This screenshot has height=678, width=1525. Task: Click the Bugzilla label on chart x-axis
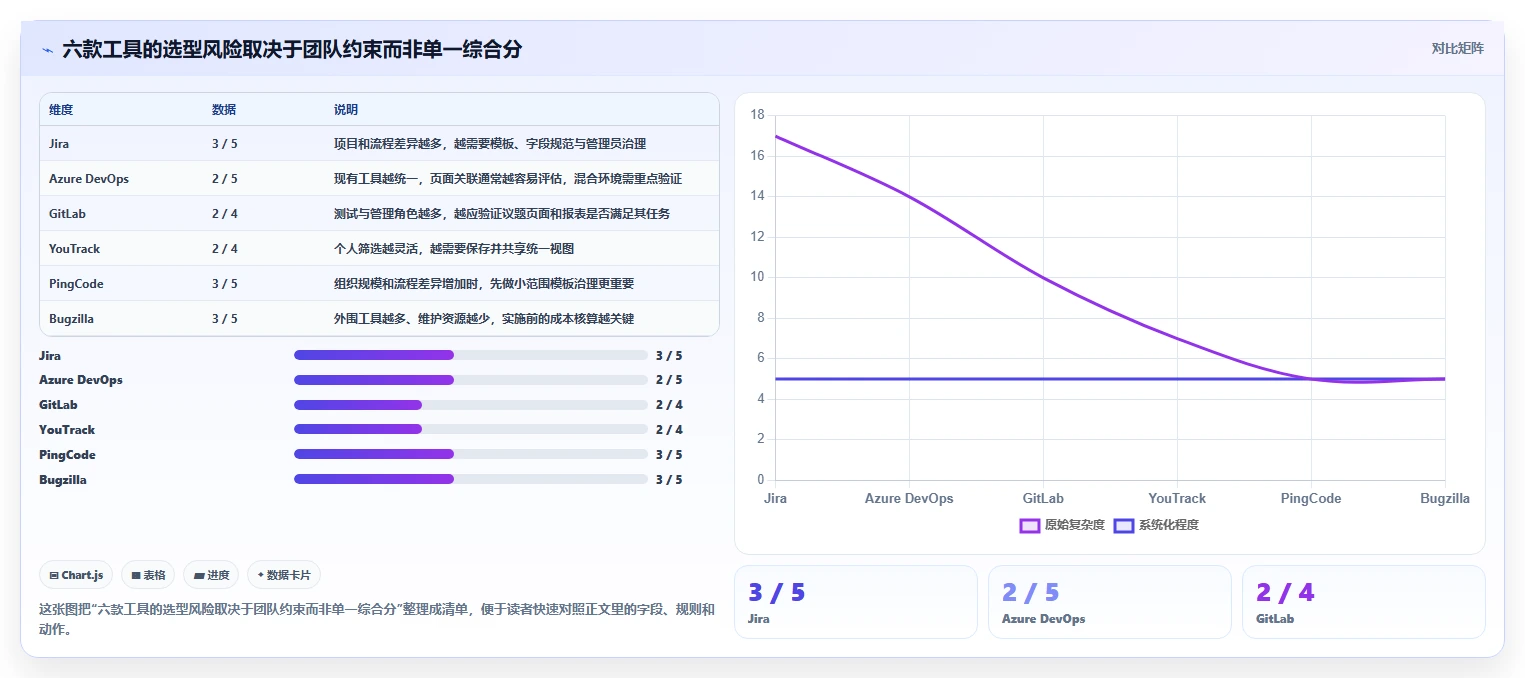tap(1445, 498)
